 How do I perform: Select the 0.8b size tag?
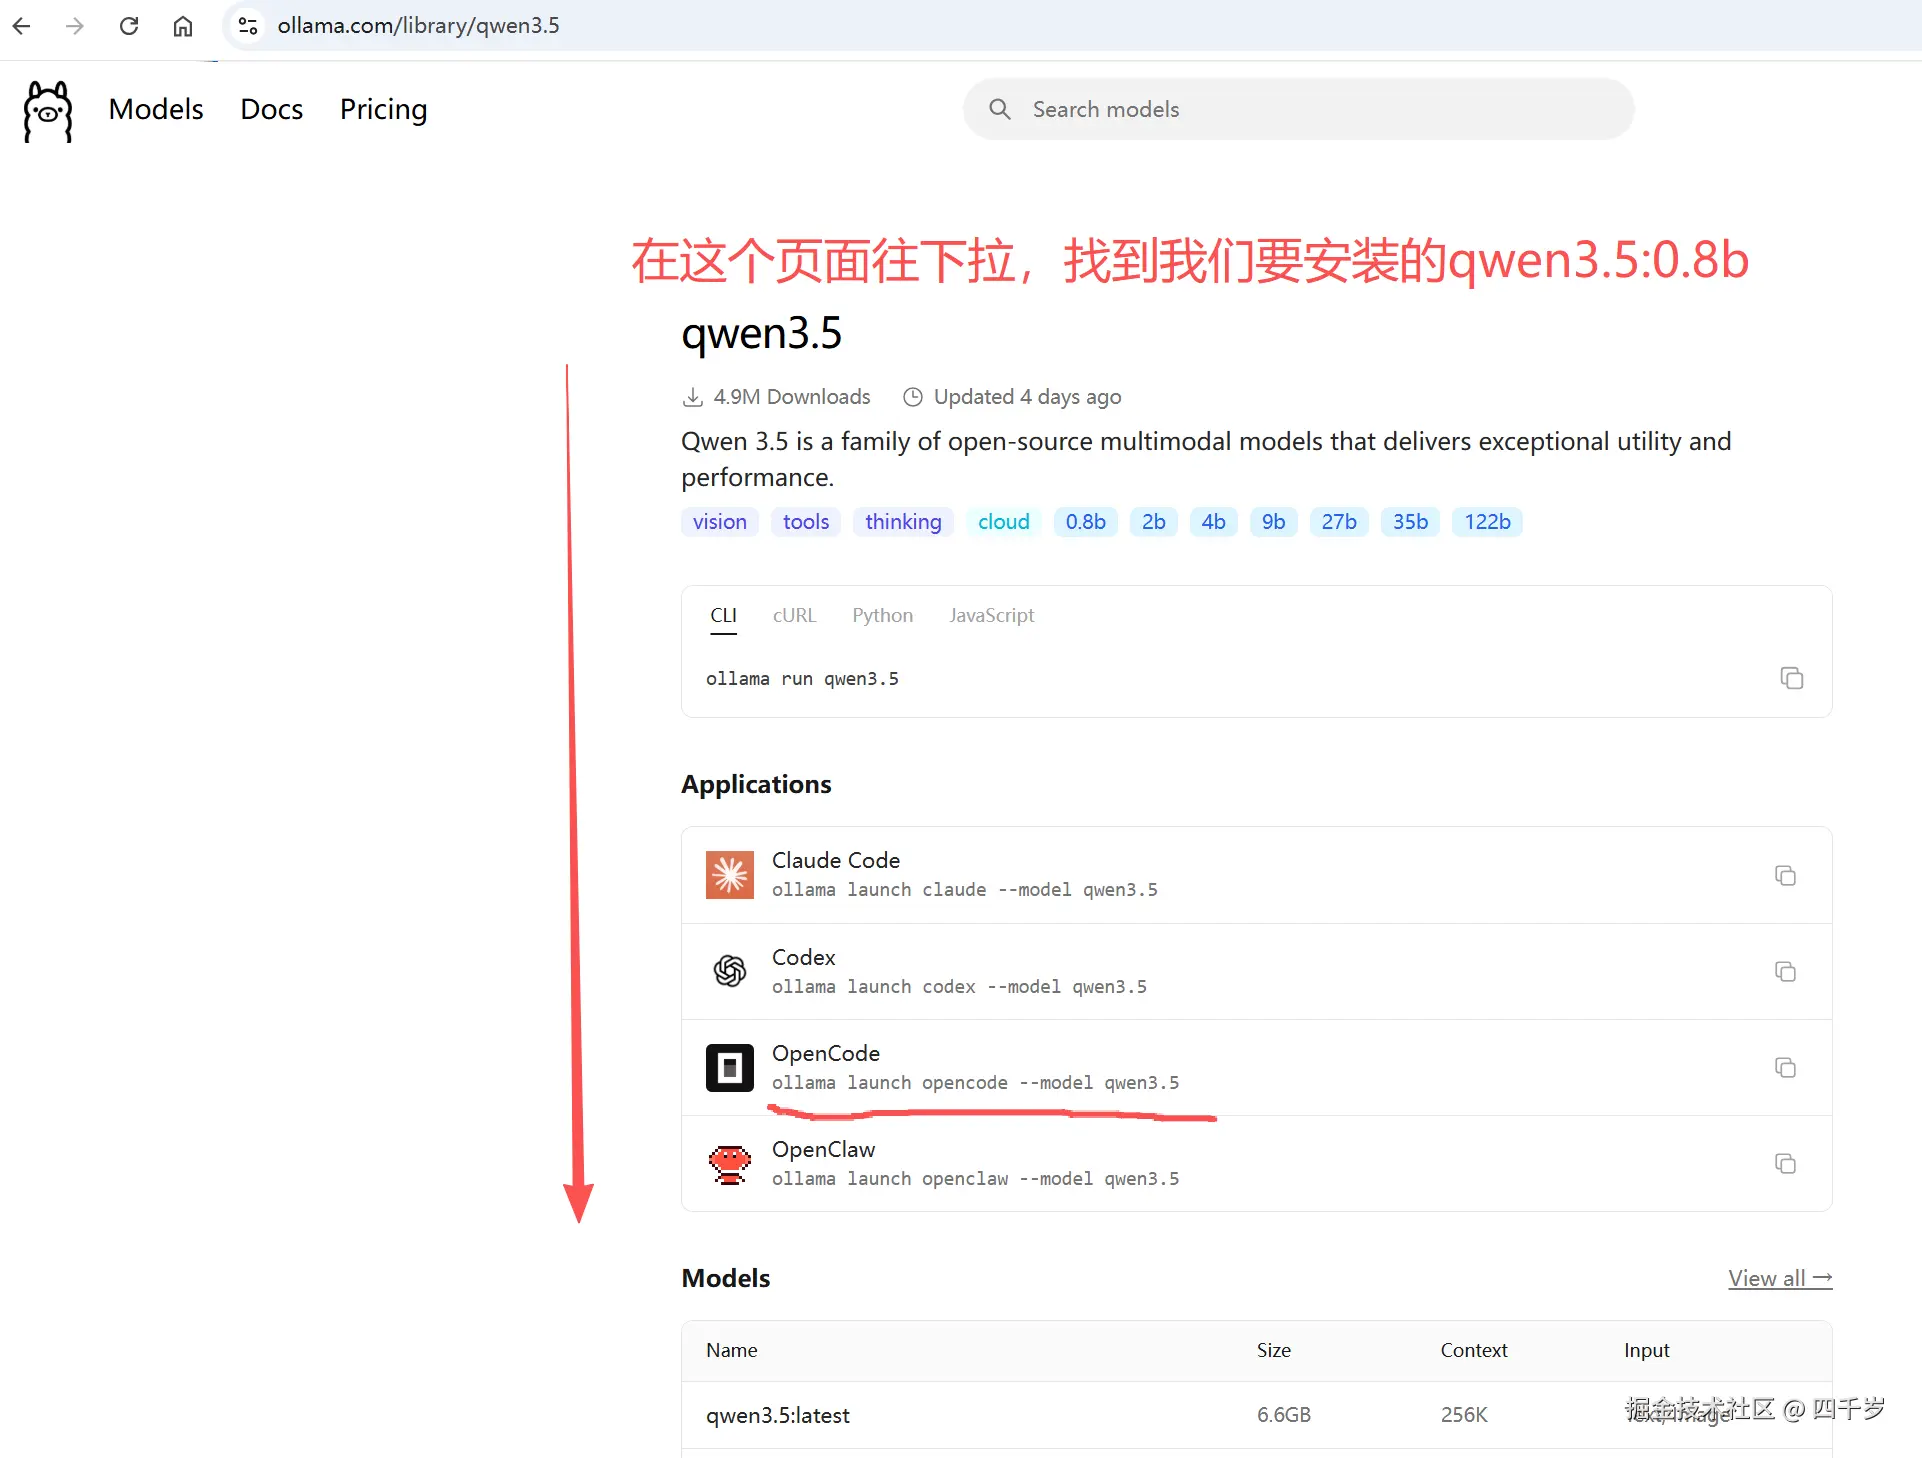click(1085, 521)
